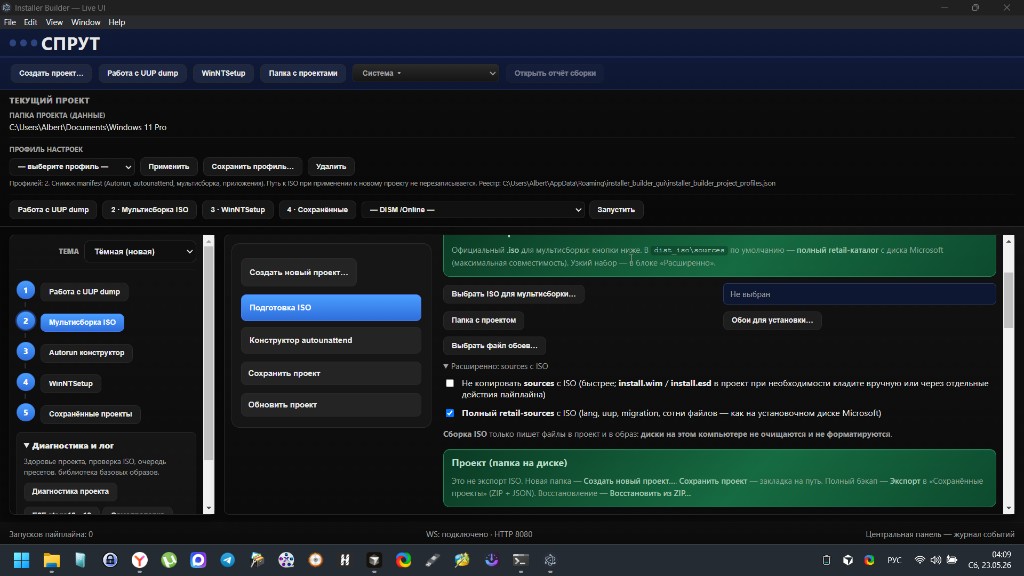
Task: Open the View menu
Action: pyautogui.click(x=54, y=22)
